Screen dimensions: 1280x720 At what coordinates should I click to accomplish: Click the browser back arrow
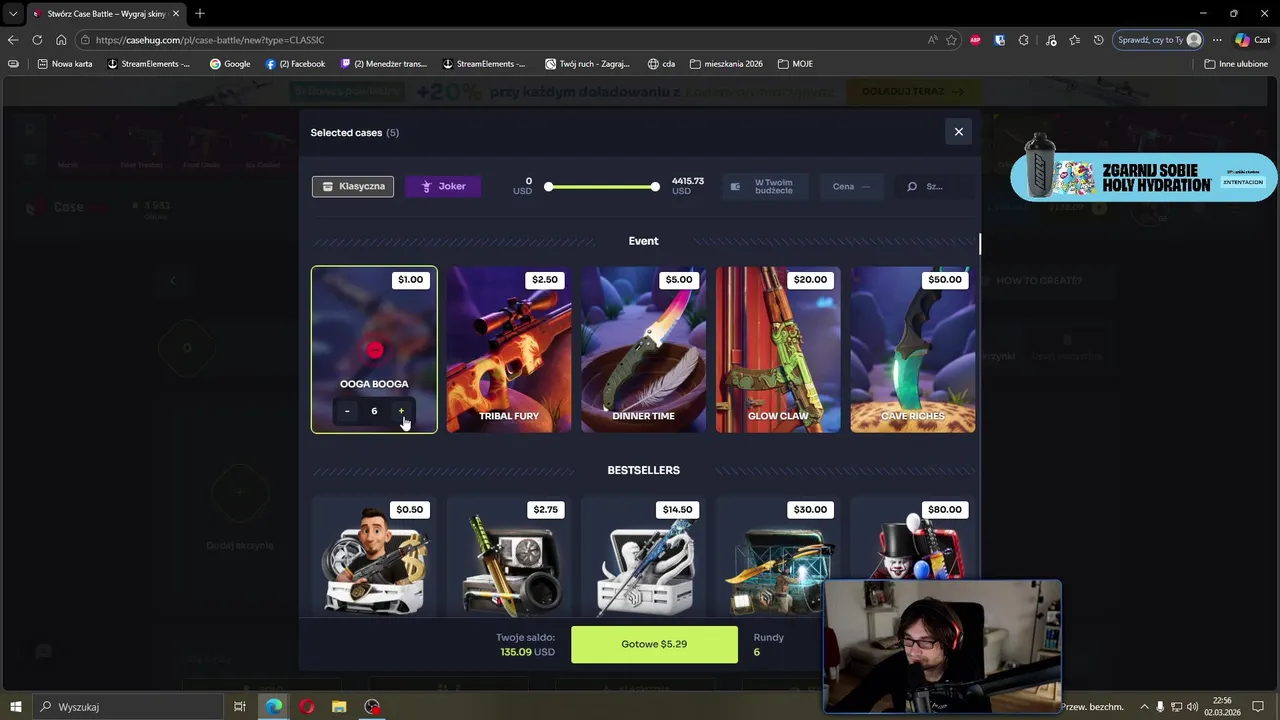12,40
